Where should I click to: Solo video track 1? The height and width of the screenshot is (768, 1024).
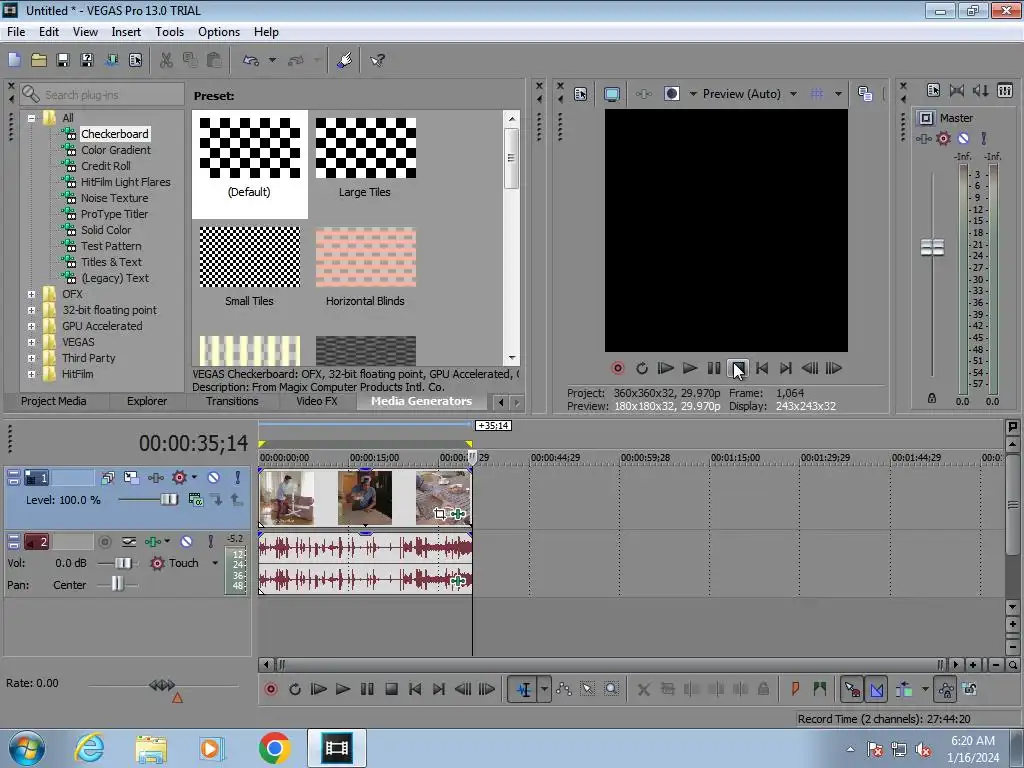click(x=237, y=478)
